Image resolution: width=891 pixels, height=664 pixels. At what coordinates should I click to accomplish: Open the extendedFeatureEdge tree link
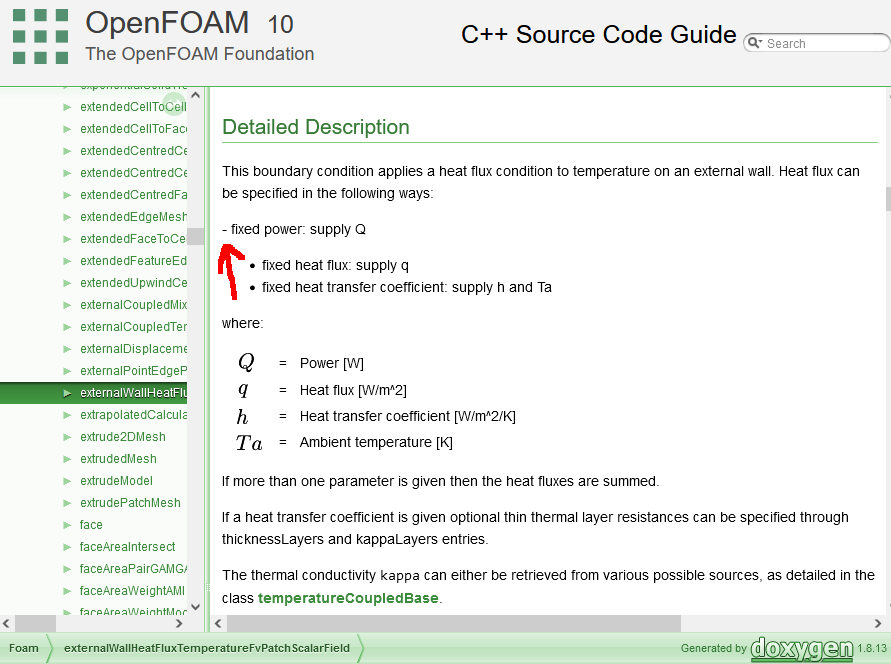[x=133, y=261]
